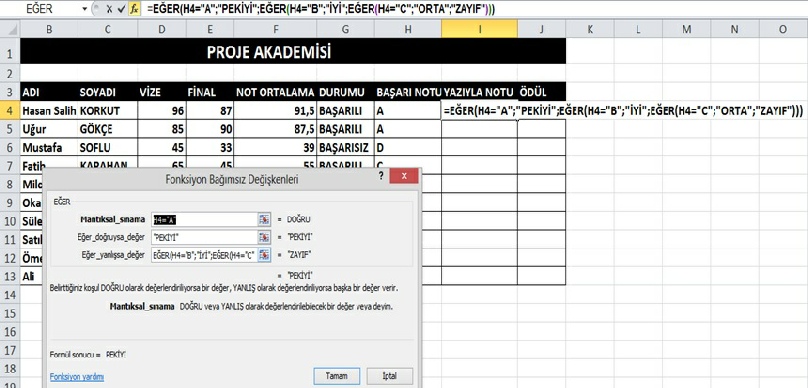Select row 1 header
Screen dimensions: 808x388
[x=10, y=52]
